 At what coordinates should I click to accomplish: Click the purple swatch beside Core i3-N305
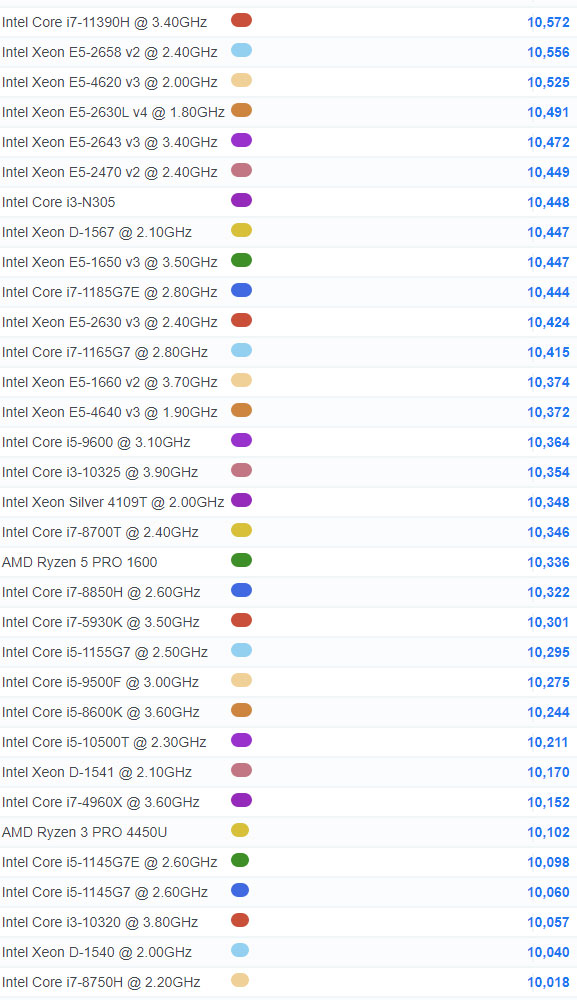241,200
